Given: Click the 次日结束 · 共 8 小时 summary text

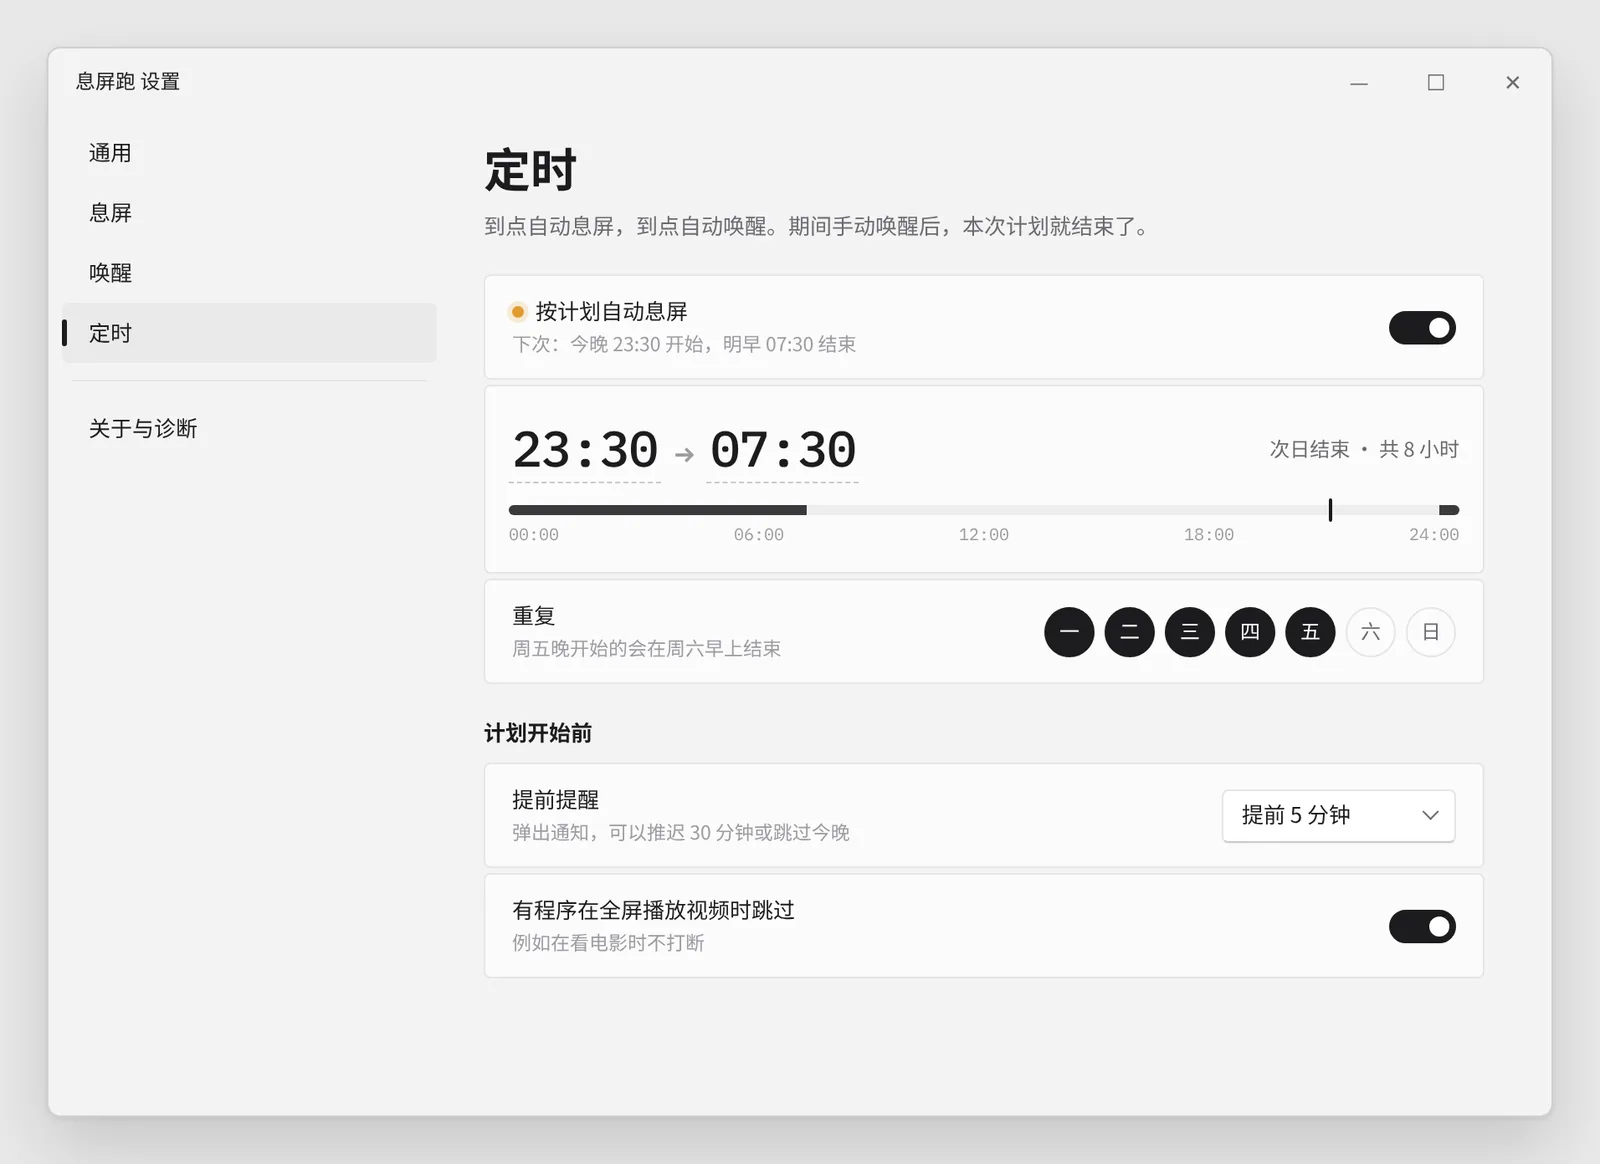Looking at the screenshot, I should click(1364, 450).
